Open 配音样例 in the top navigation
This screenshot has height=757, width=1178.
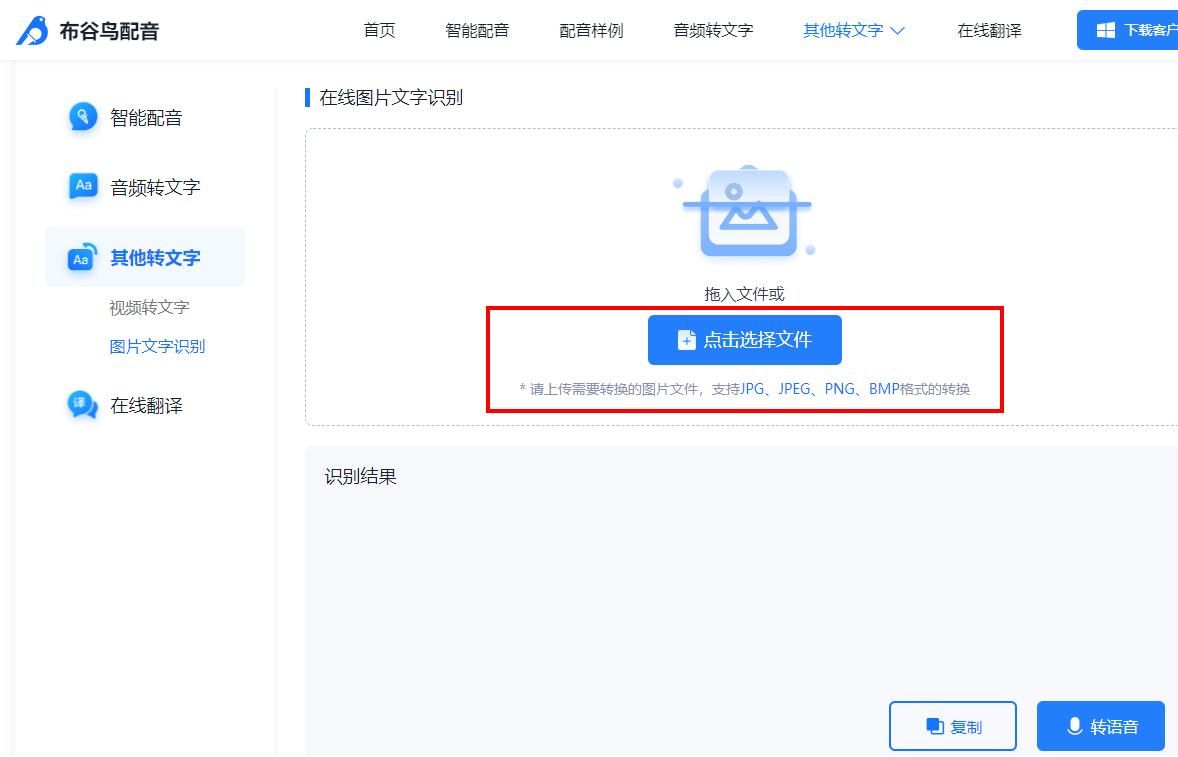(x=591, y=30)
